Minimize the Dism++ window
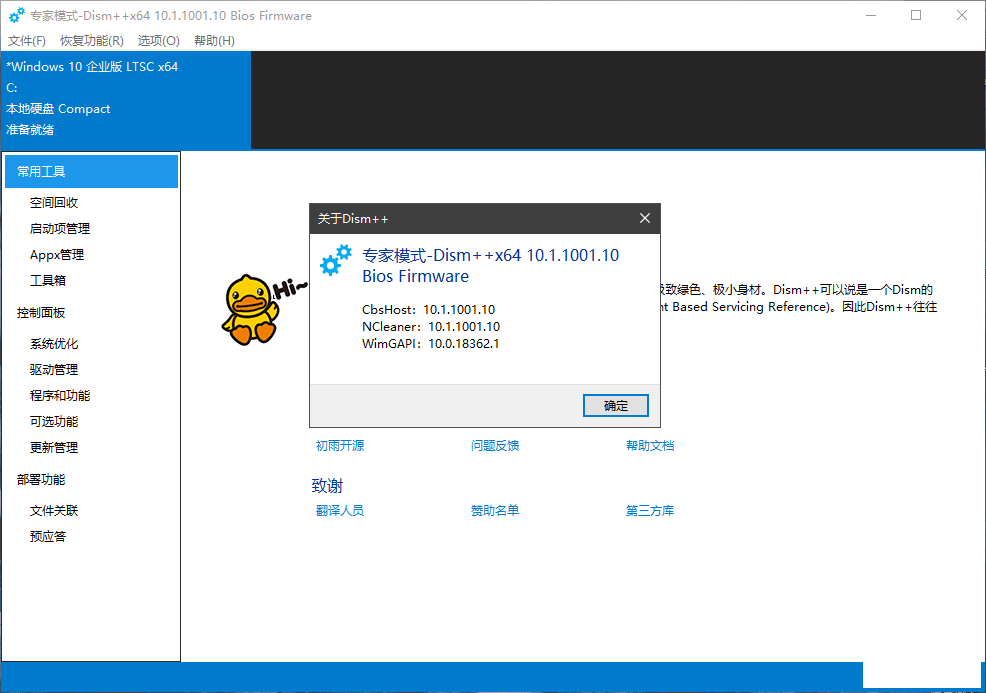986x693 pixels. (x=871, y=15)
